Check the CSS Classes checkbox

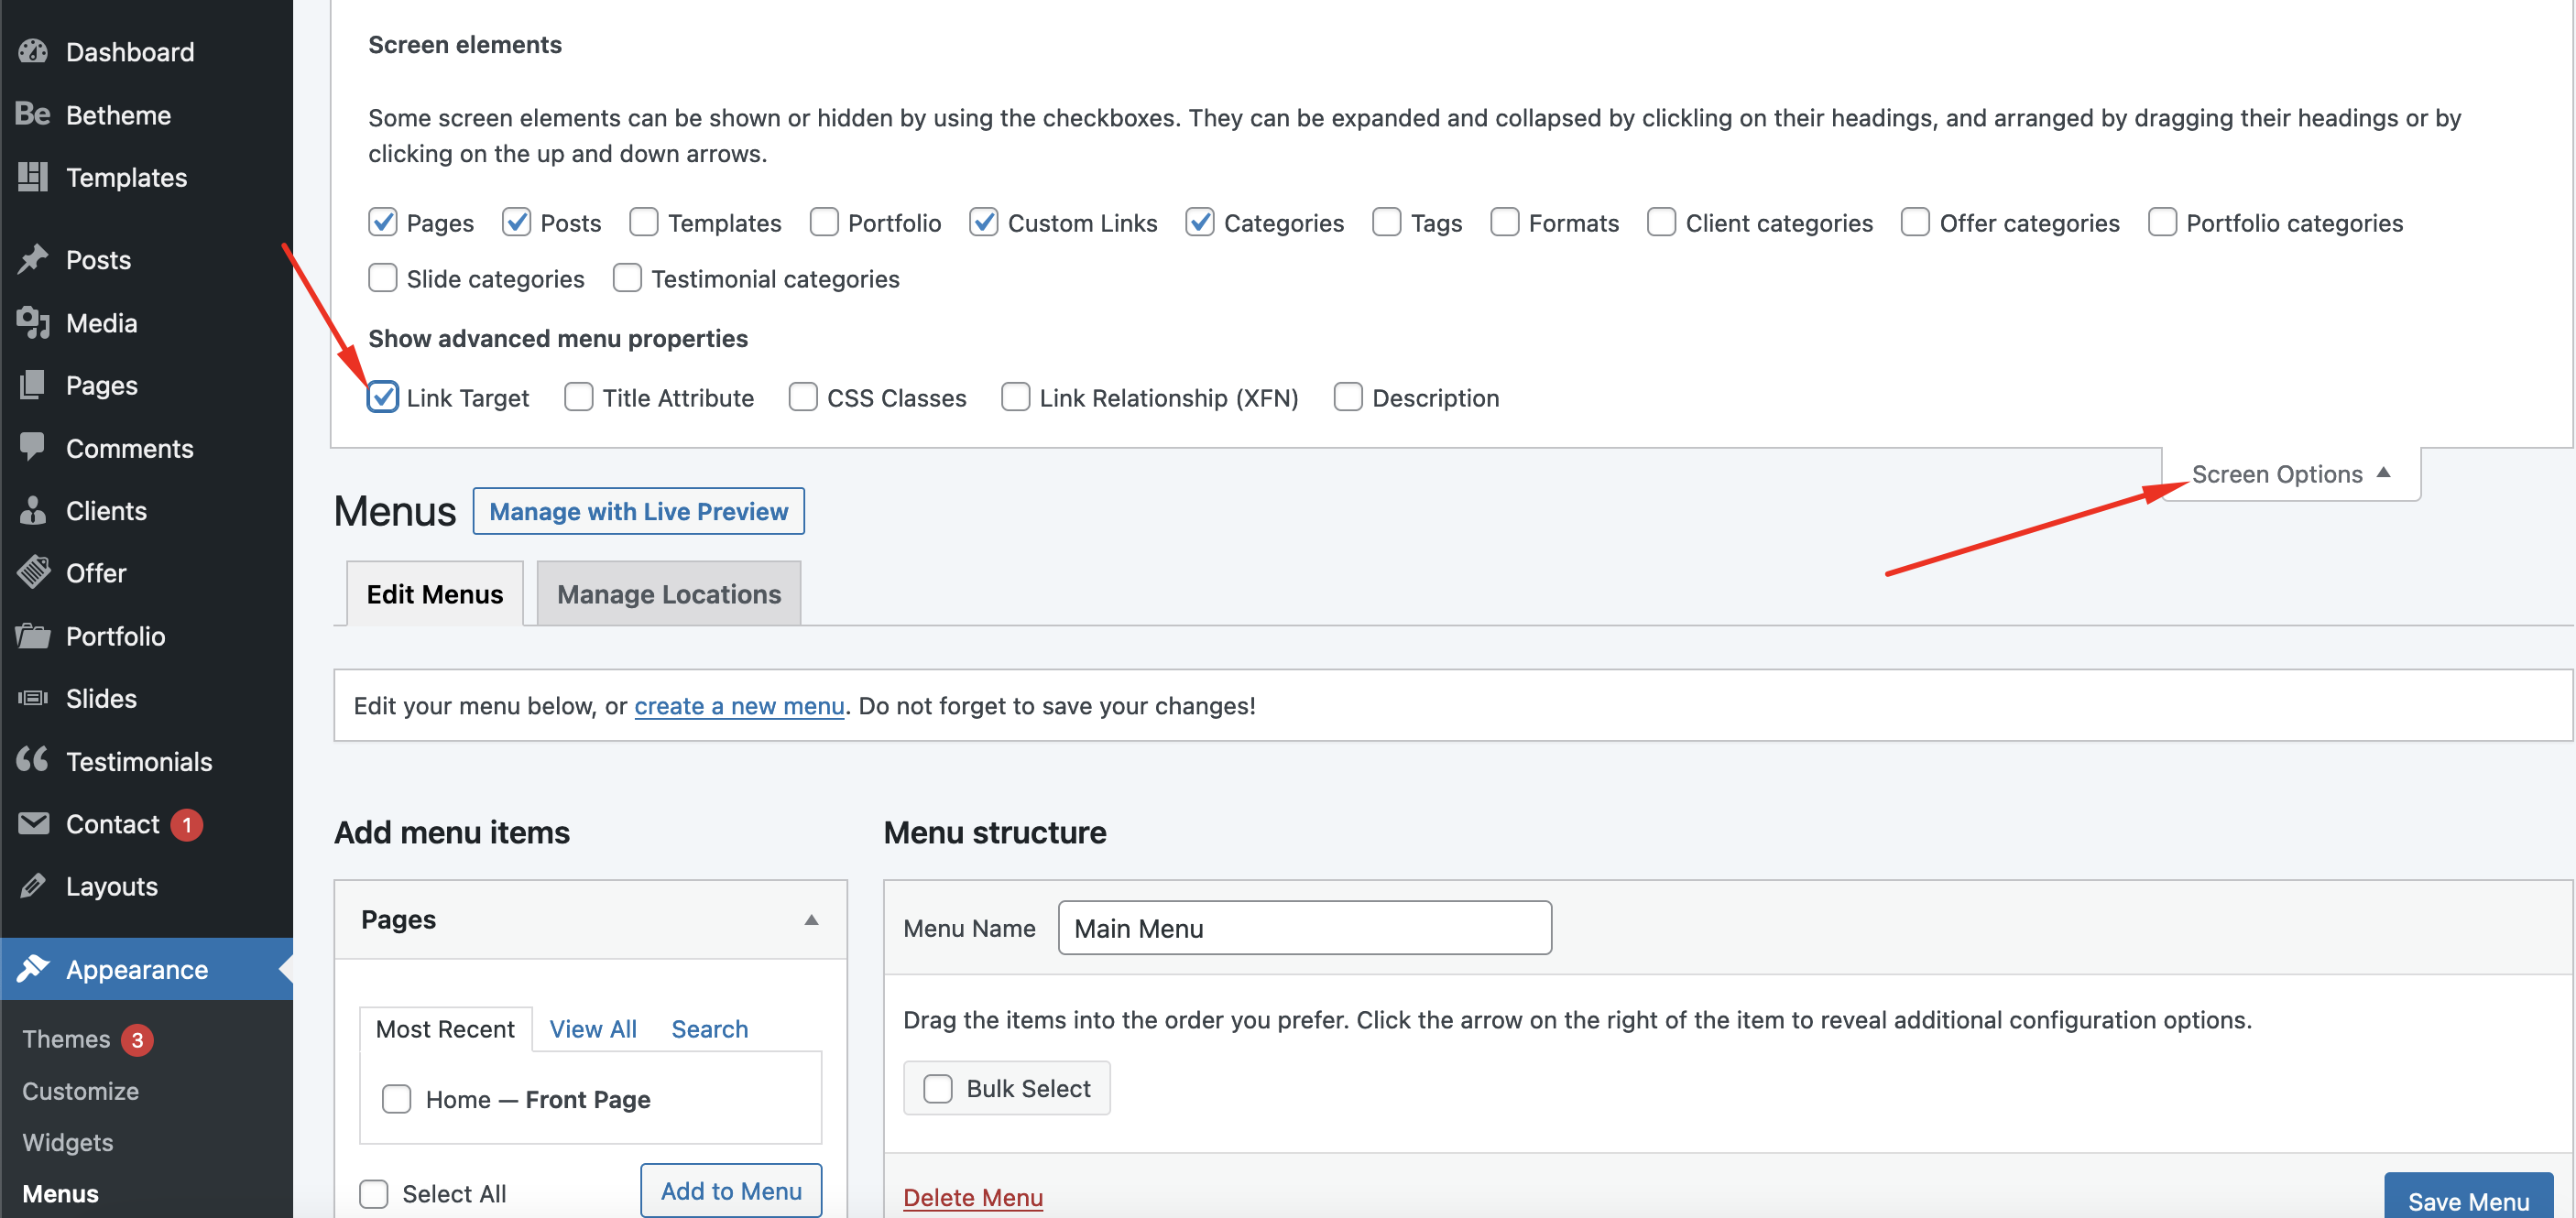pyautogui.click(x=803, y=397)
